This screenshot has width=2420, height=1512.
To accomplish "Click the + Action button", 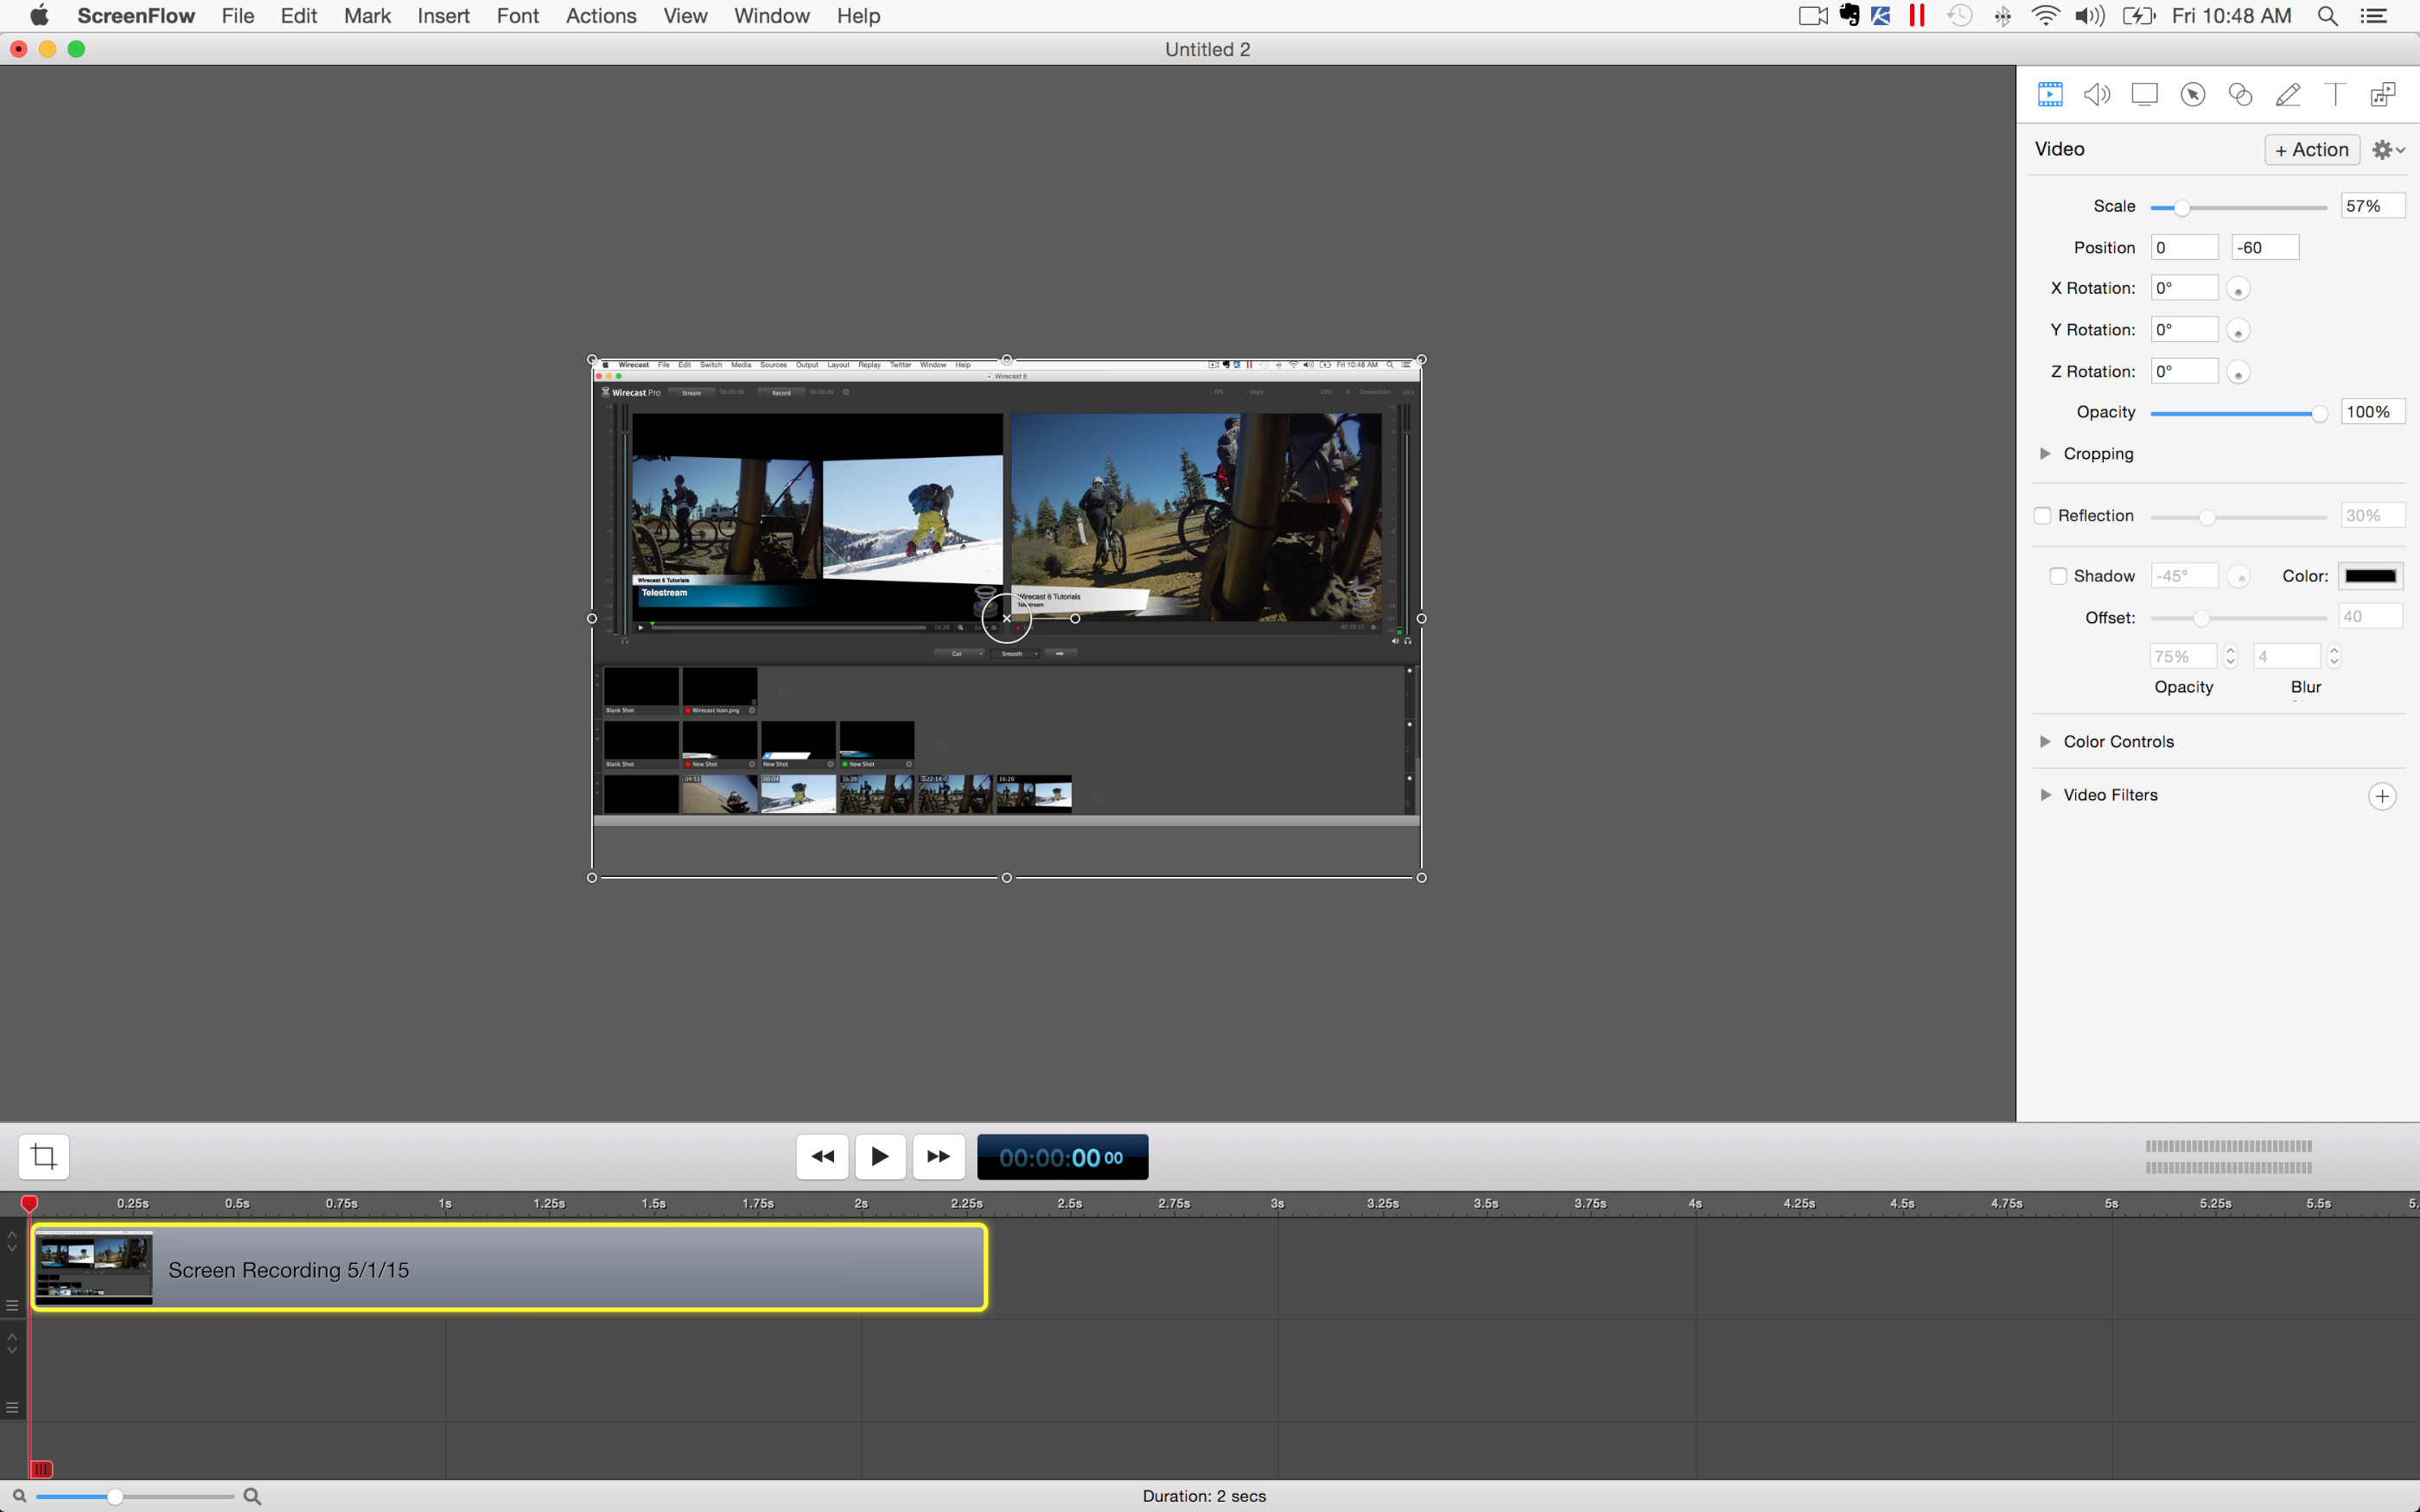I will click(x=2311, y=150).
